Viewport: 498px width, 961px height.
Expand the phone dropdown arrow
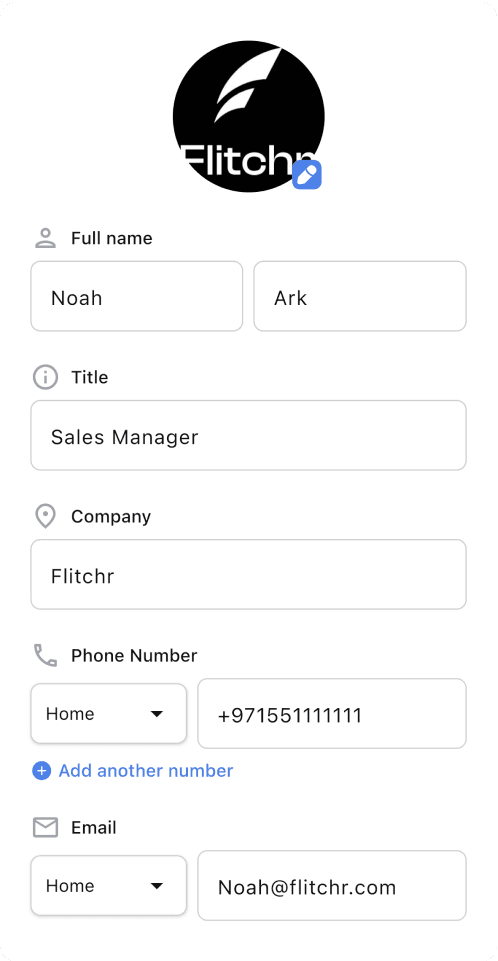tap(157, 714)
